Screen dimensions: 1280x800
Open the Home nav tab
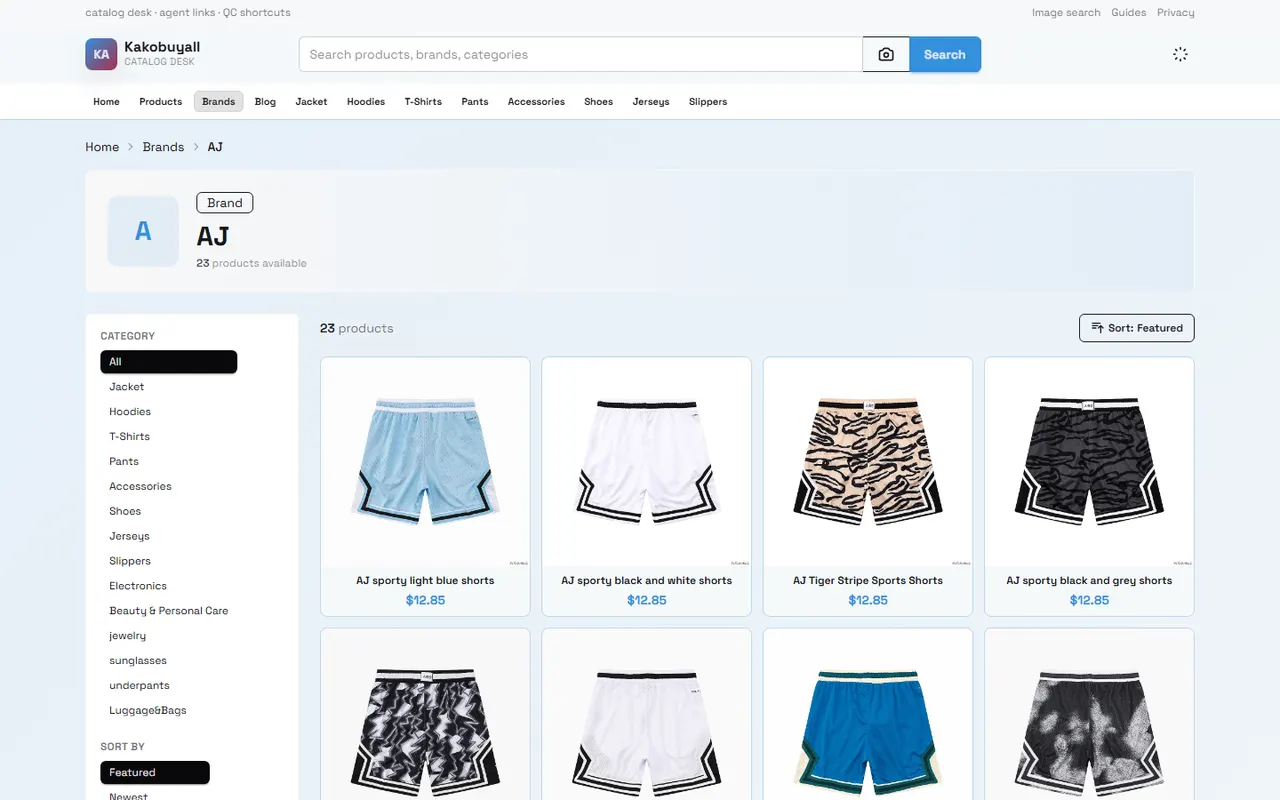106,102
